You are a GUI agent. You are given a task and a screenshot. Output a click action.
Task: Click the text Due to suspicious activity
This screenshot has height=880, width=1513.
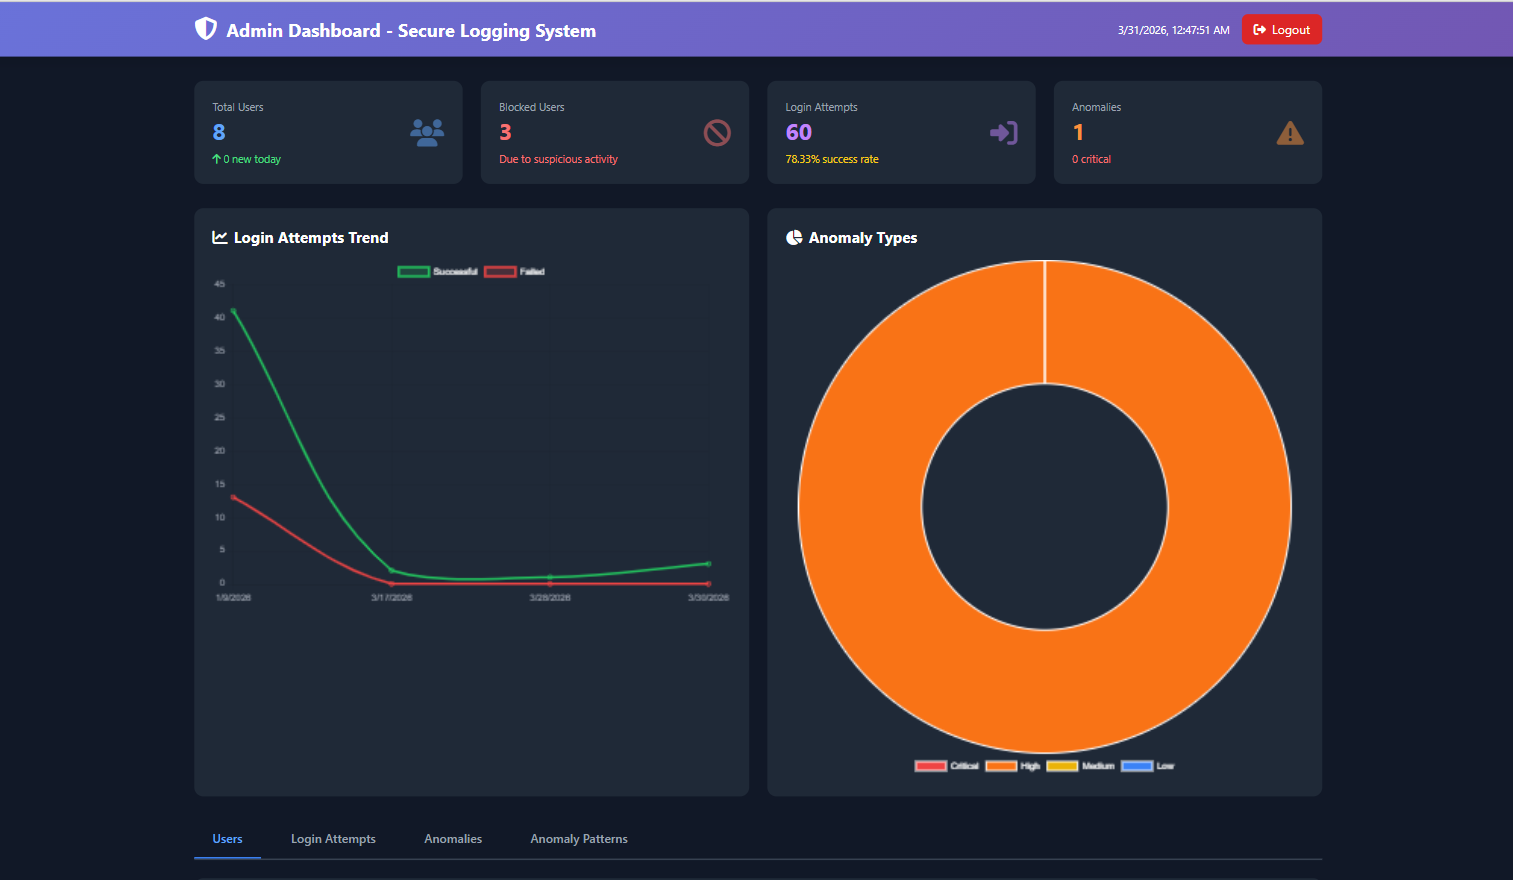tap(558, 159)
